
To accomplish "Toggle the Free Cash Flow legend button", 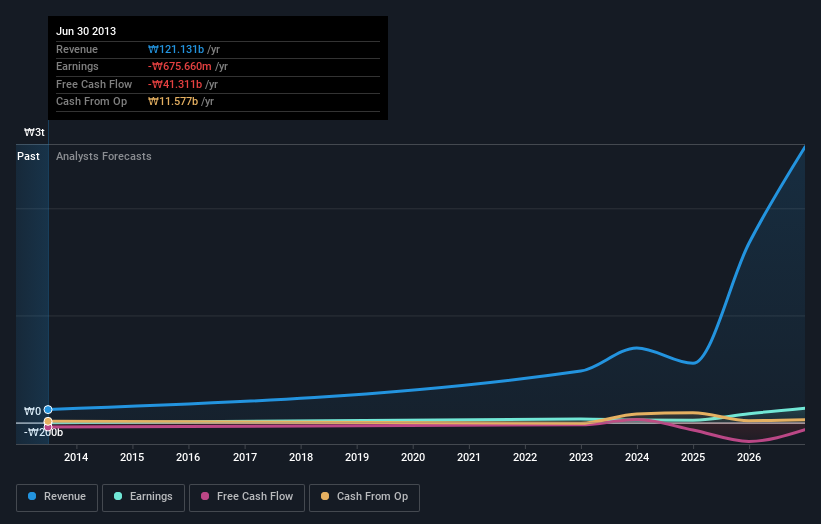I will [x=247, y=497].
